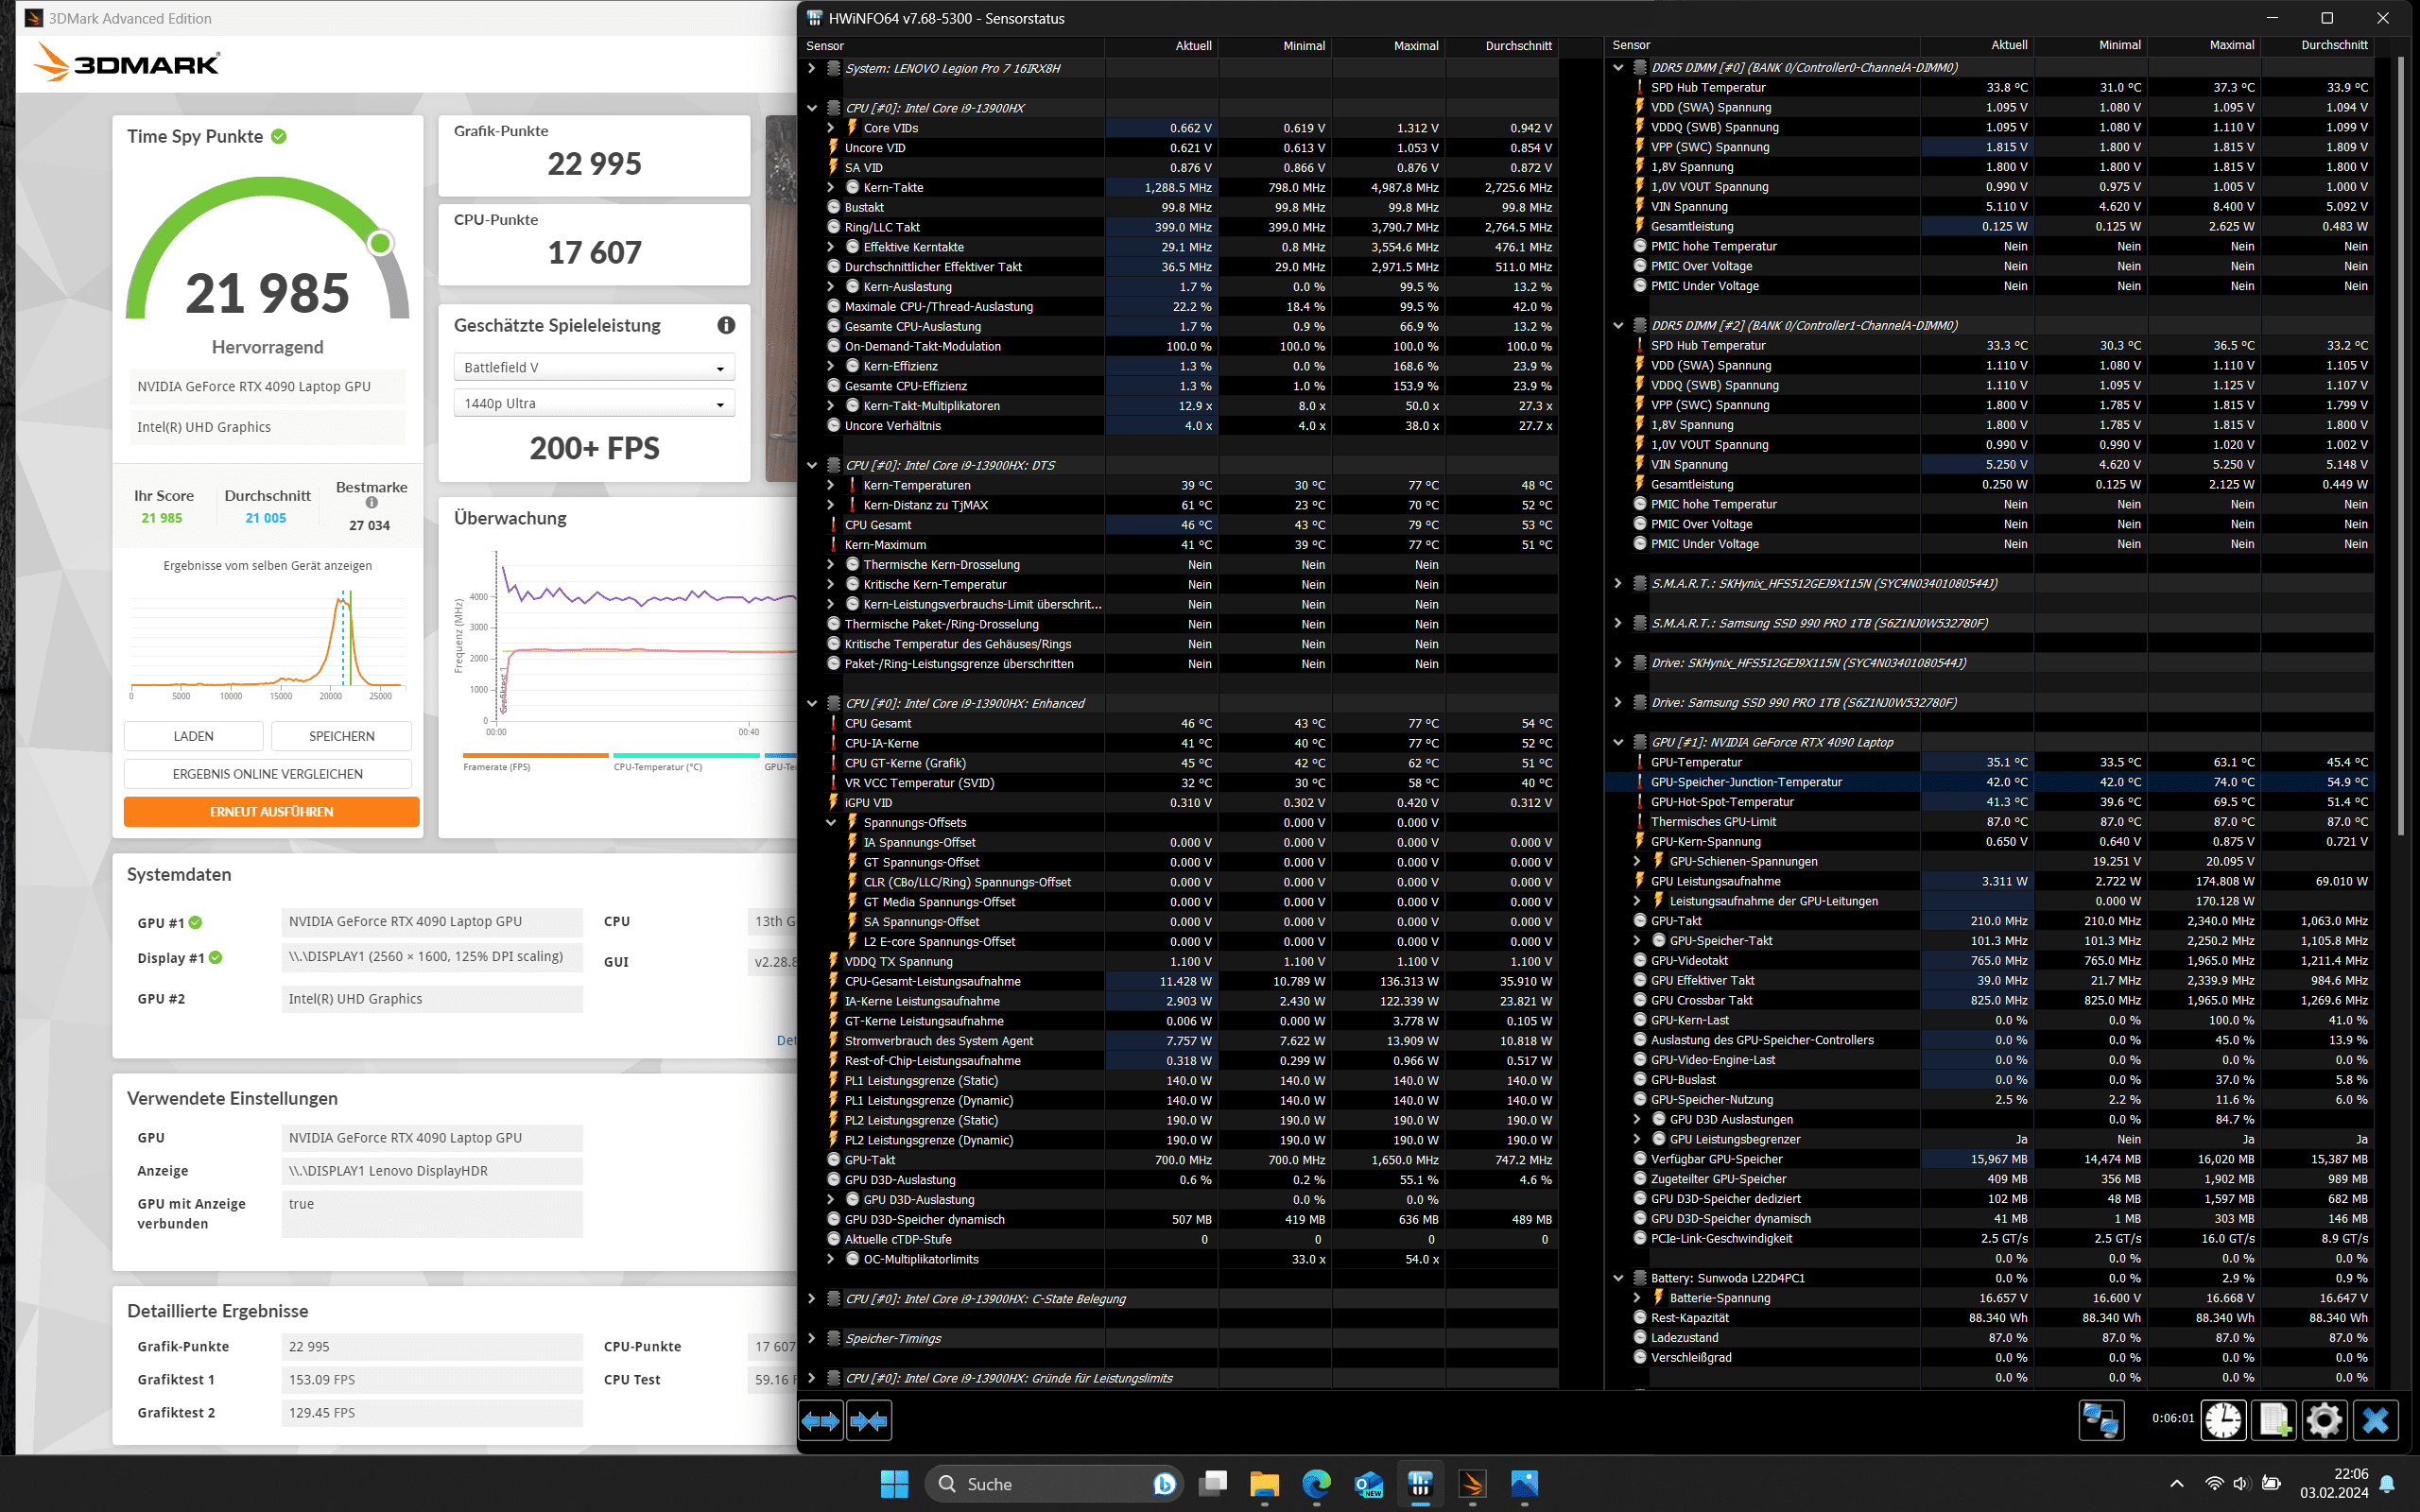Click the HWiNFO clock reset timer icon

[x=2223, y=1420]
